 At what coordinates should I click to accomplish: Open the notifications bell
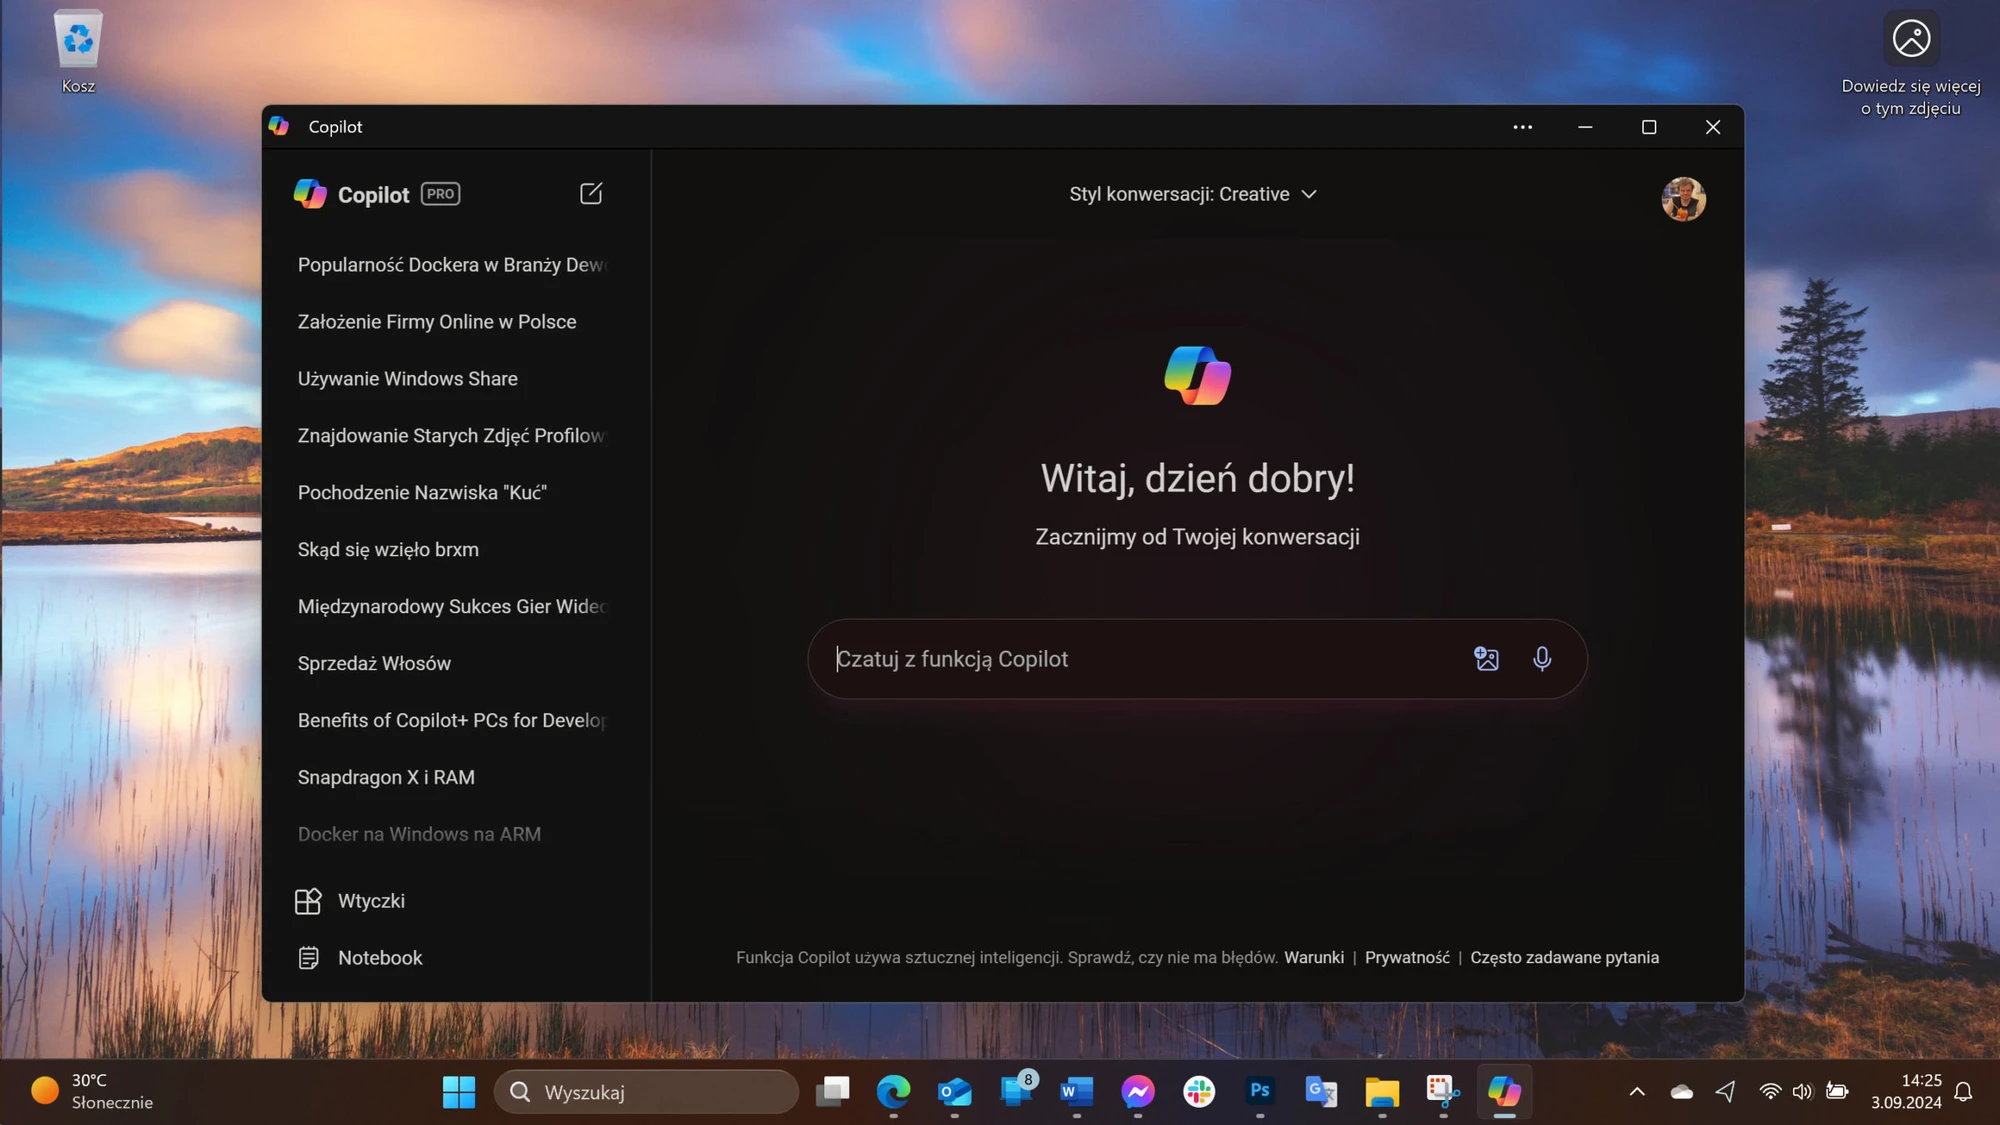pos(1963,1092)
